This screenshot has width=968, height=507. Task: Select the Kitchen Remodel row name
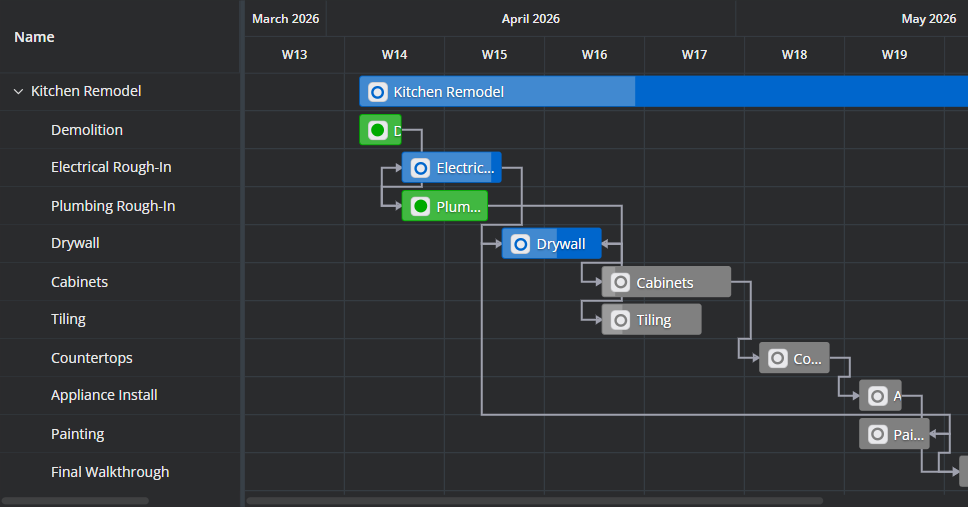point(86,91)
